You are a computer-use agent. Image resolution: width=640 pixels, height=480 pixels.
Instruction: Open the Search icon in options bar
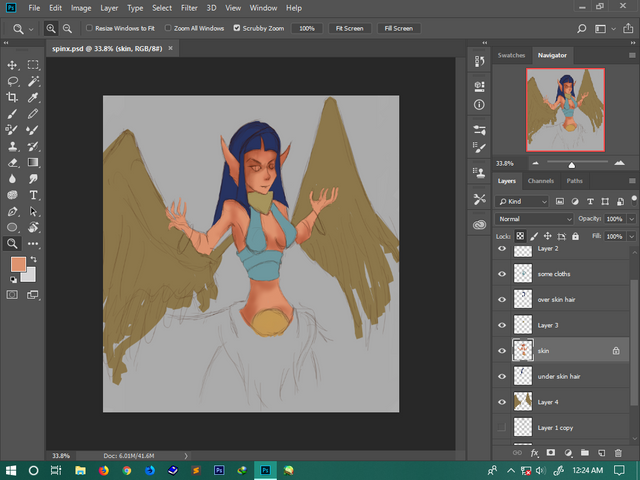point(582,29)
